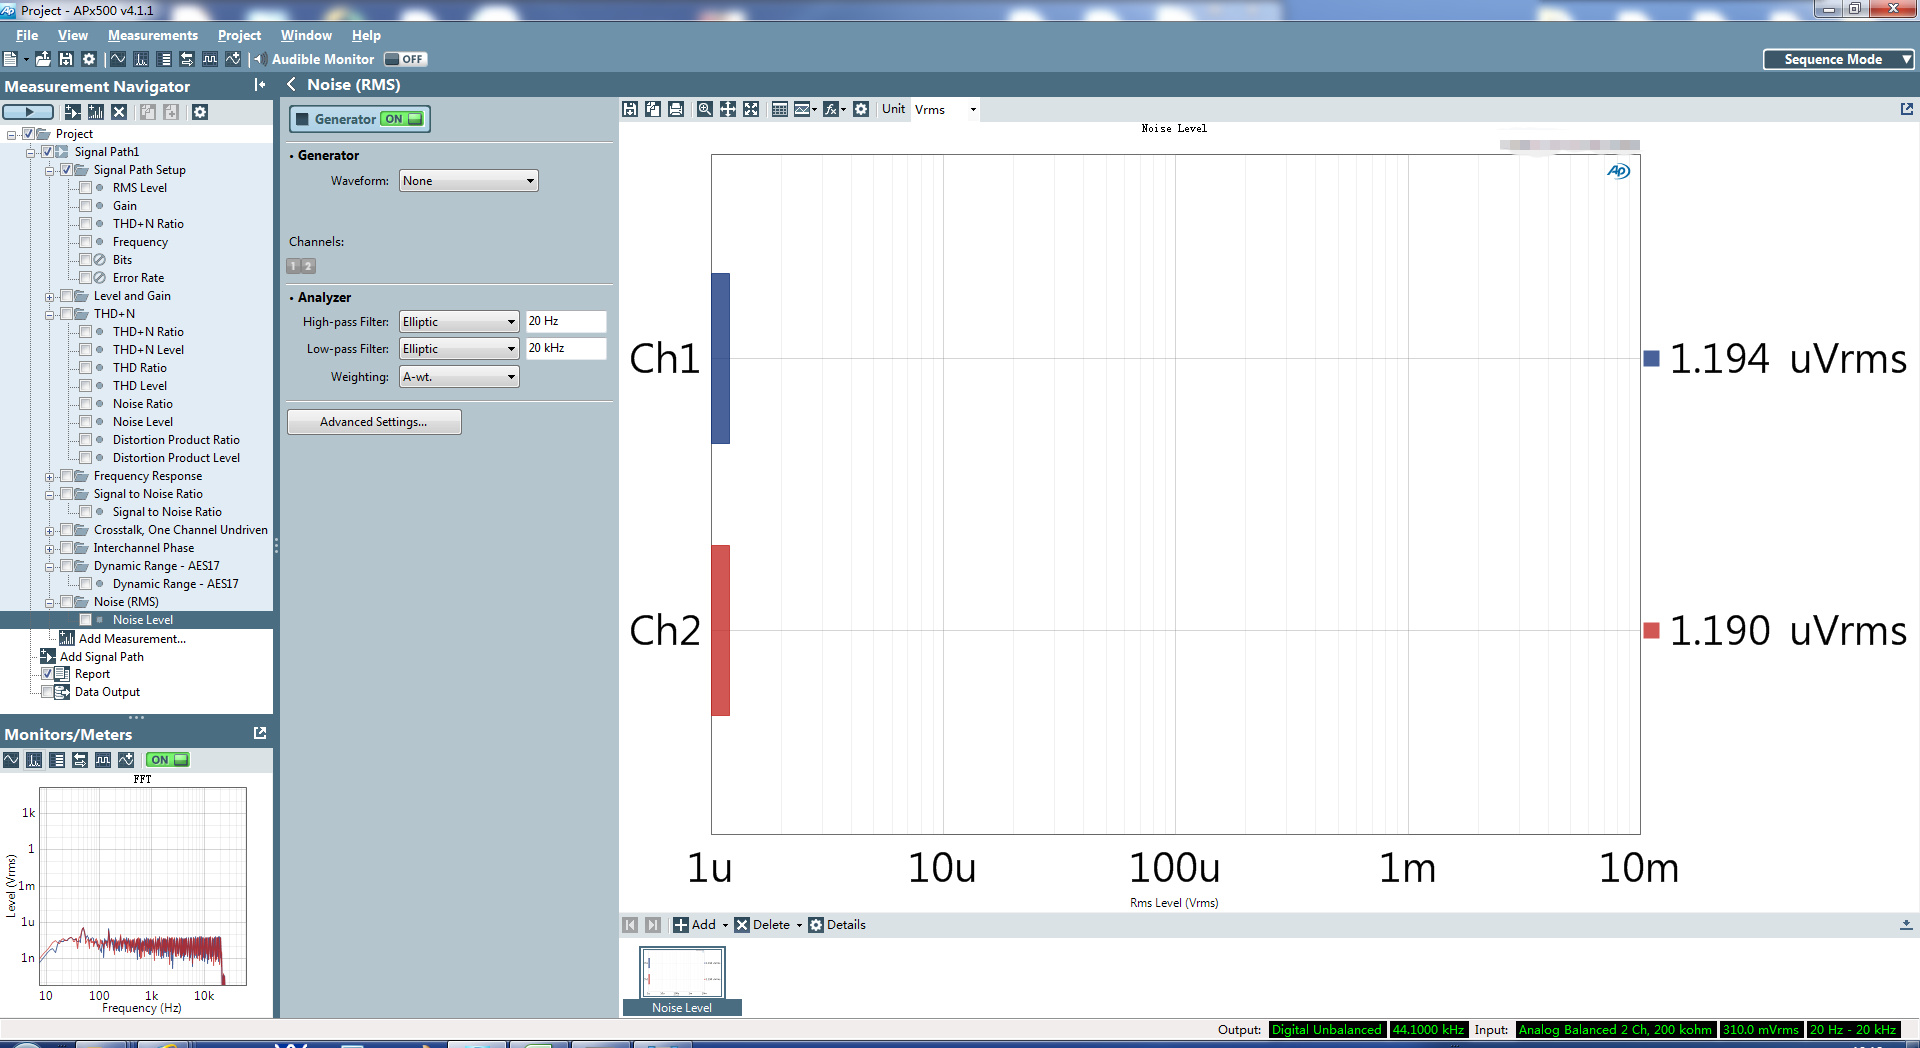Pop out the Monitors/Meters panel
This screenshot has width=1920, height=1048.
click(260, 733)
